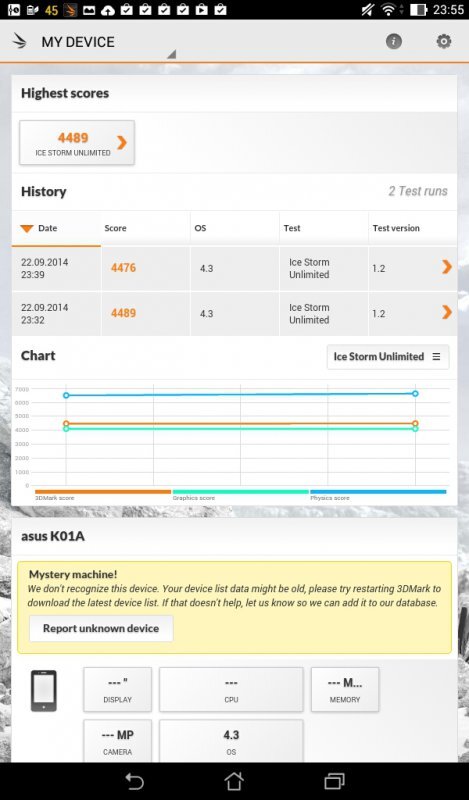
Task: Select first blue physics data point
Action: pyautogui.click(x=66, y=395)
